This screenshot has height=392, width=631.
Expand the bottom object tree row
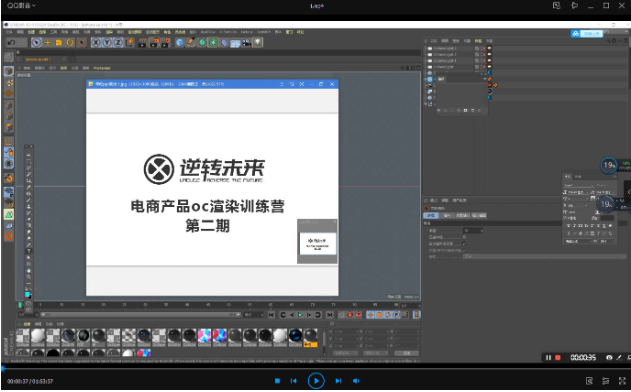point(426,104)
